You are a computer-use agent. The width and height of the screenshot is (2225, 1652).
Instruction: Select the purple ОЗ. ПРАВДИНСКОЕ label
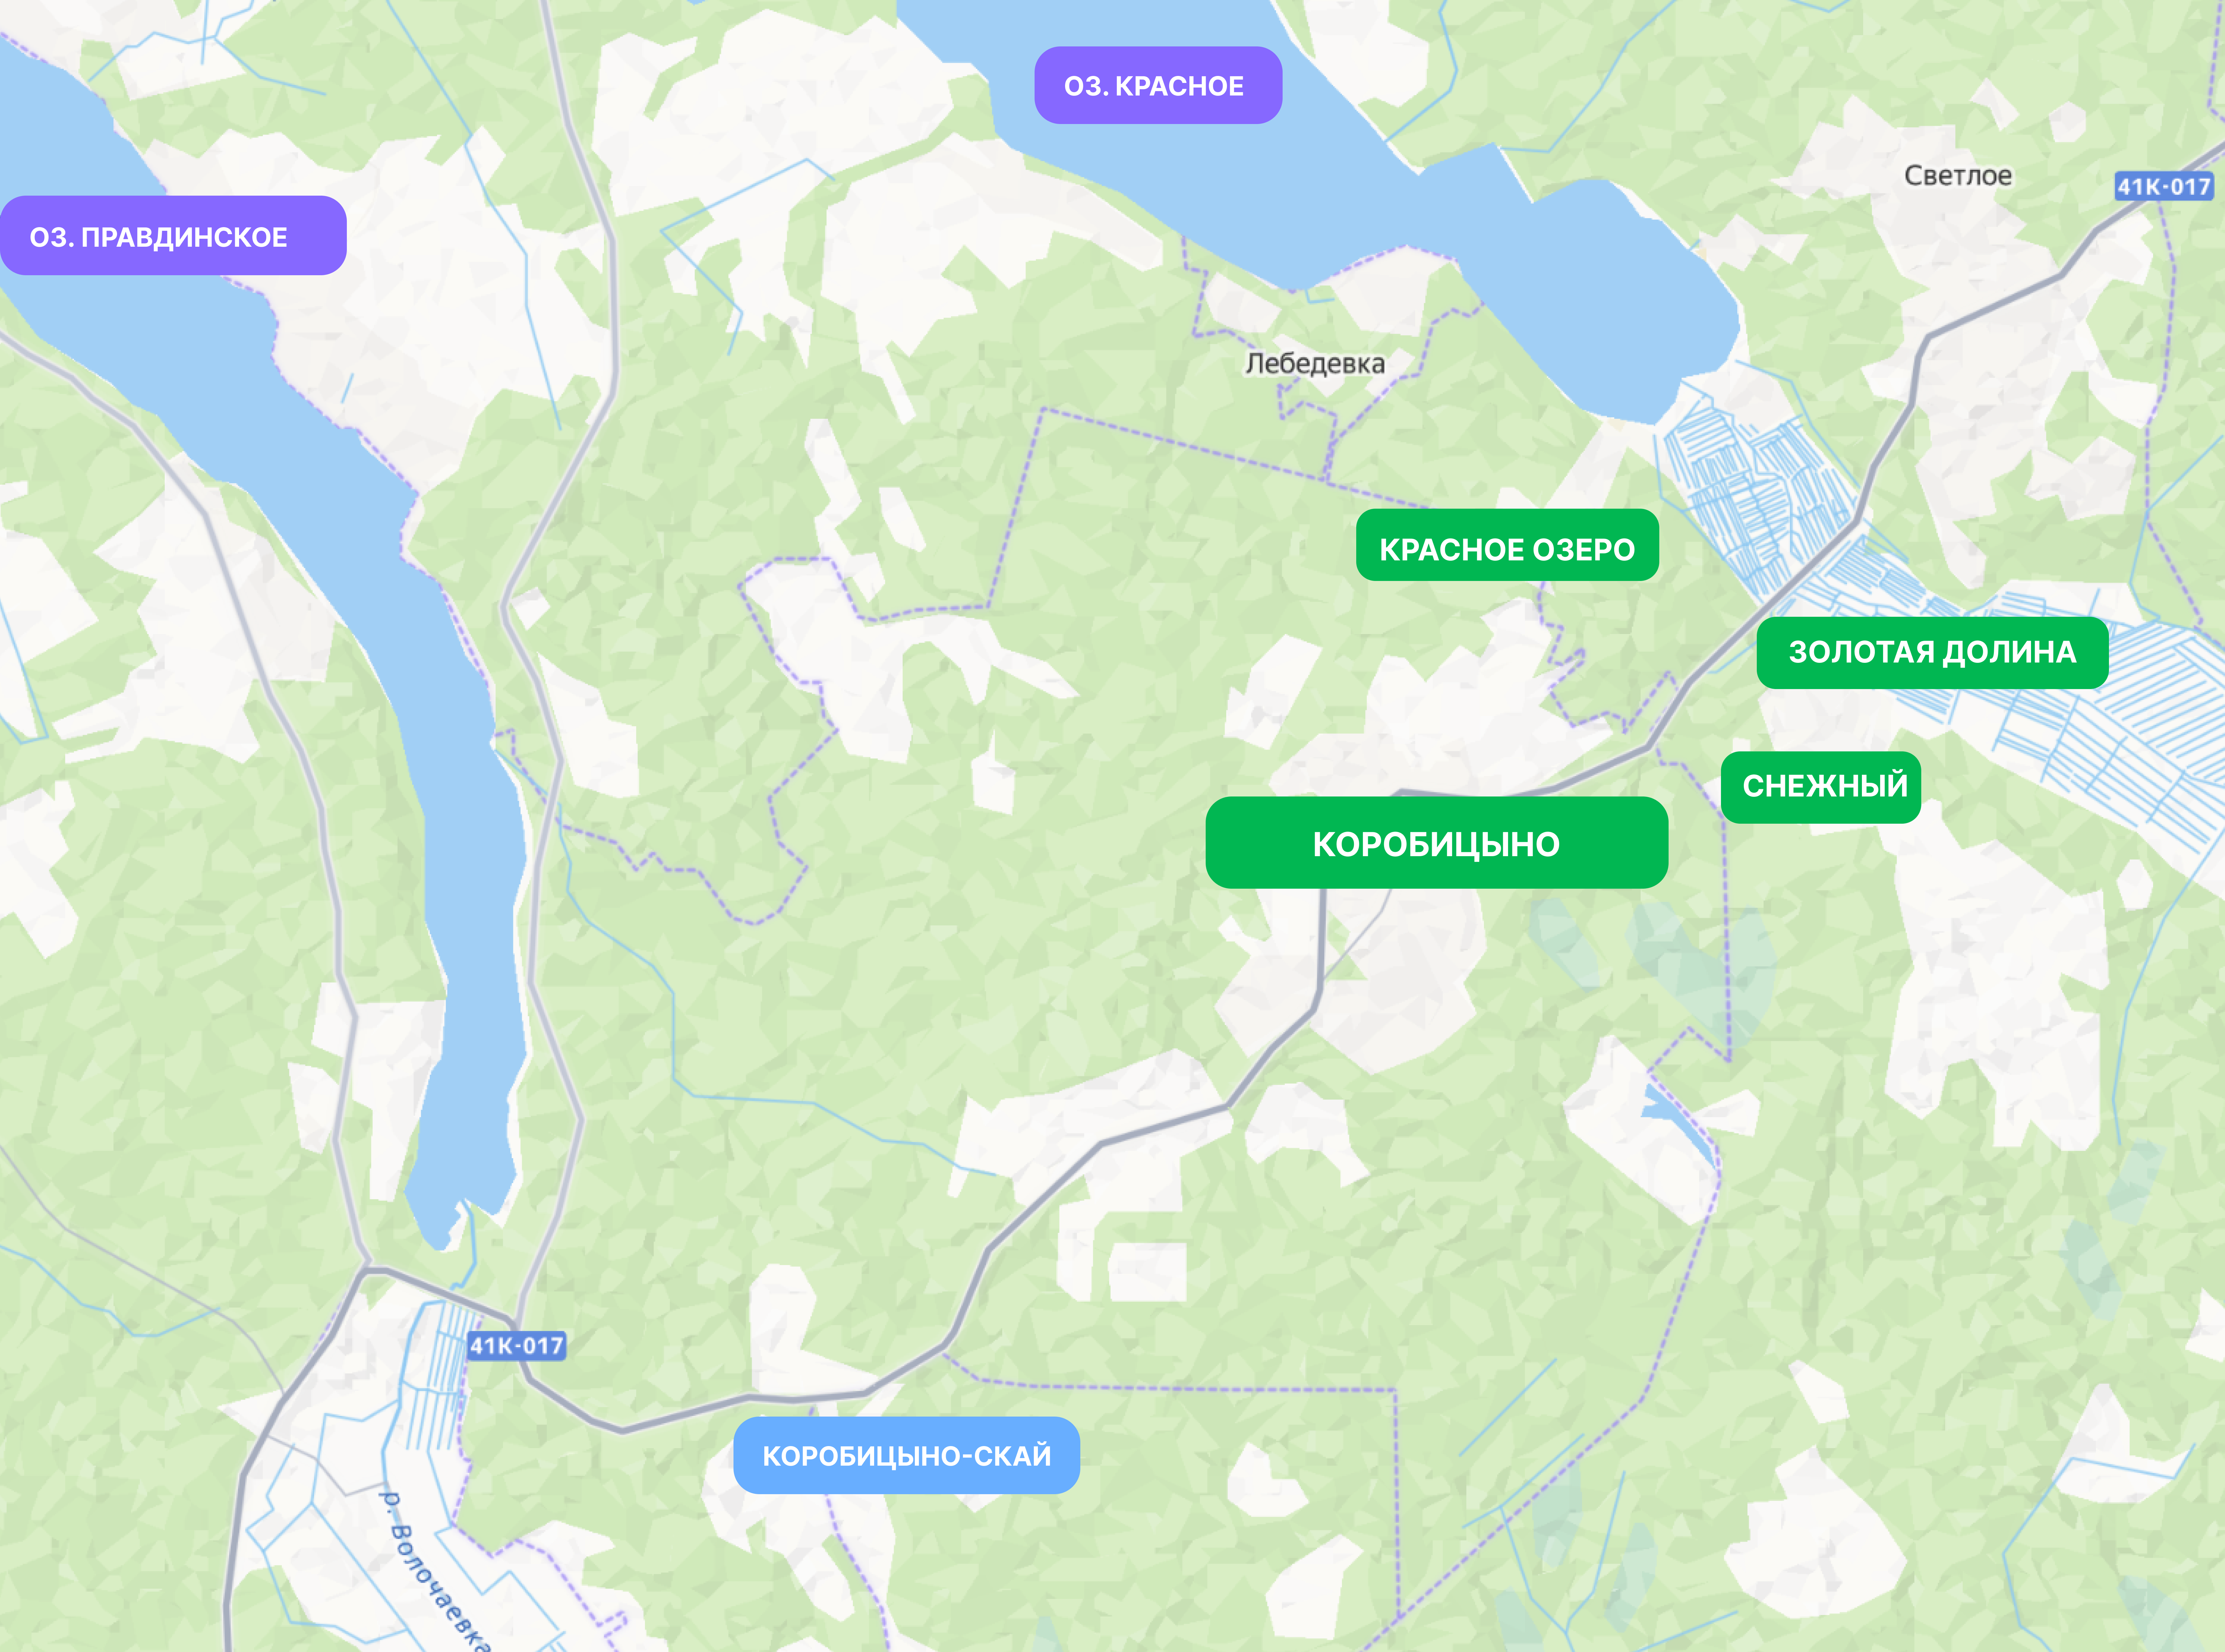173,236
